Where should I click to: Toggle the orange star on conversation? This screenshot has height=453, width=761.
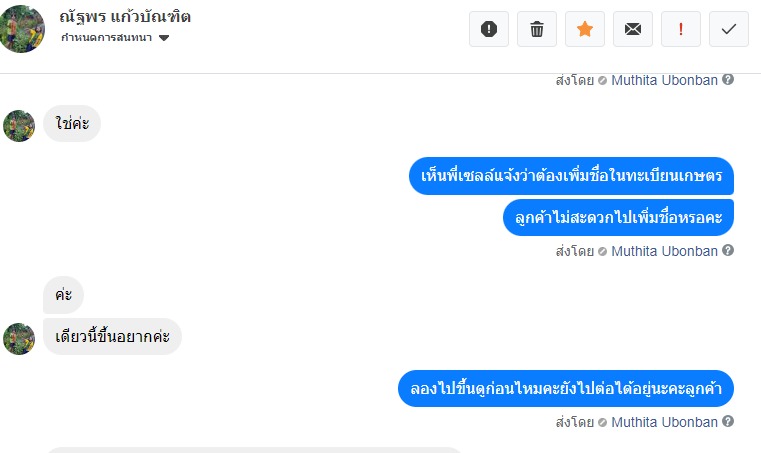pyautogui.click(x=585, y=29)
